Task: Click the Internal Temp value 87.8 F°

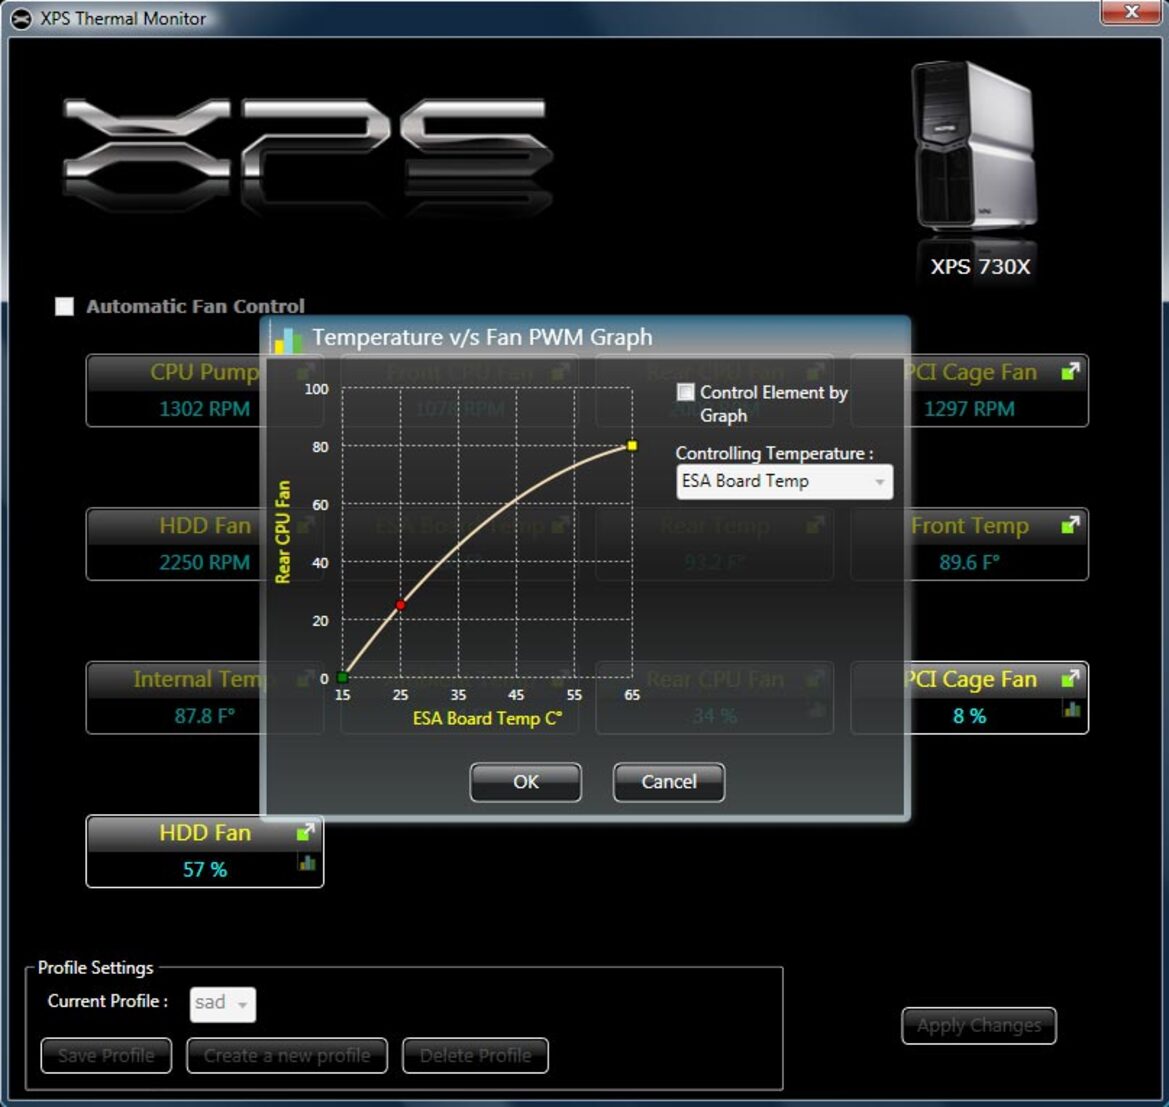Action: [204, 716]
